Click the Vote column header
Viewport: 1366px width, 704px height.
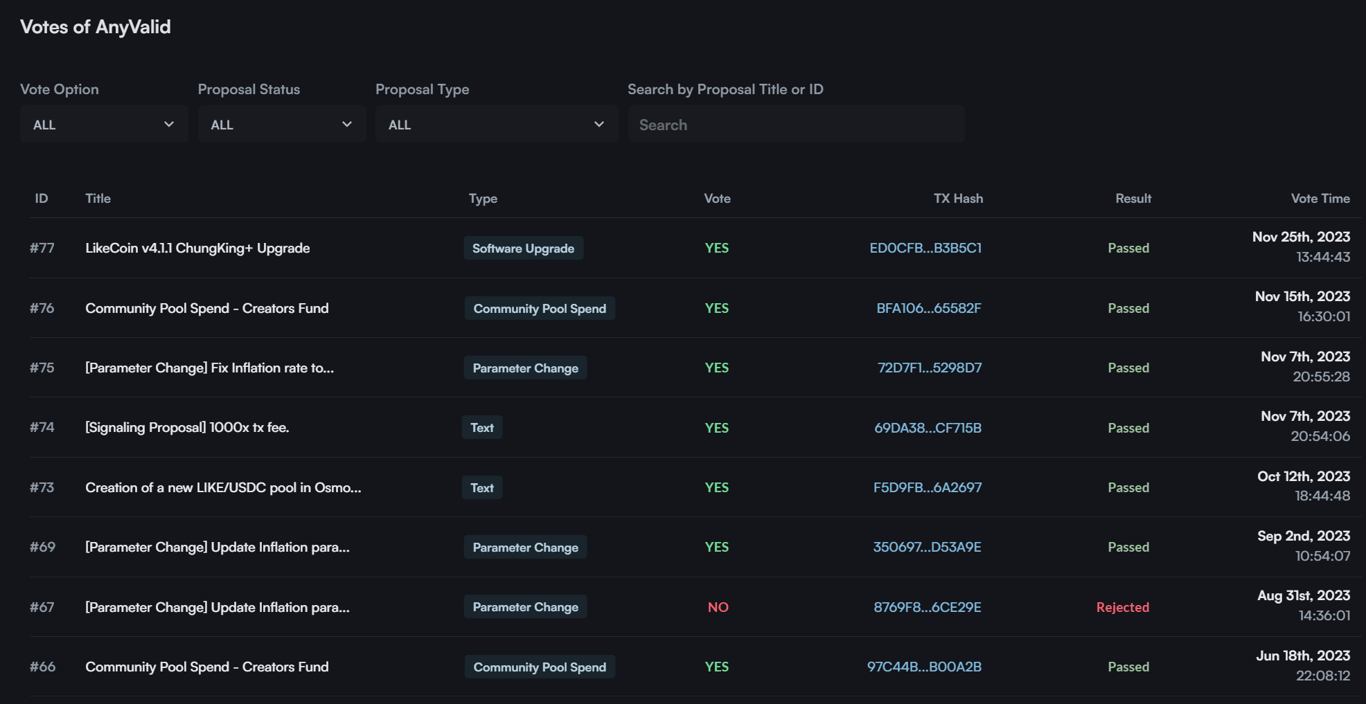717,198
